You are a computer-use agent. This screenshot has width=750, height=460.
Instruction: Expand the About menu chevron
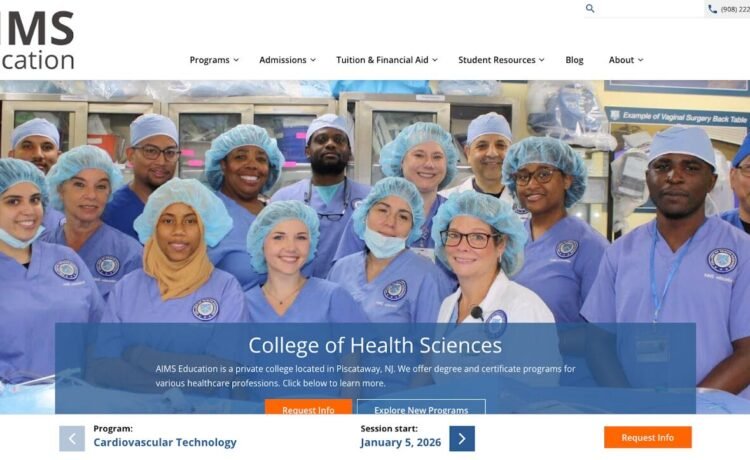(x=640, y=60)
